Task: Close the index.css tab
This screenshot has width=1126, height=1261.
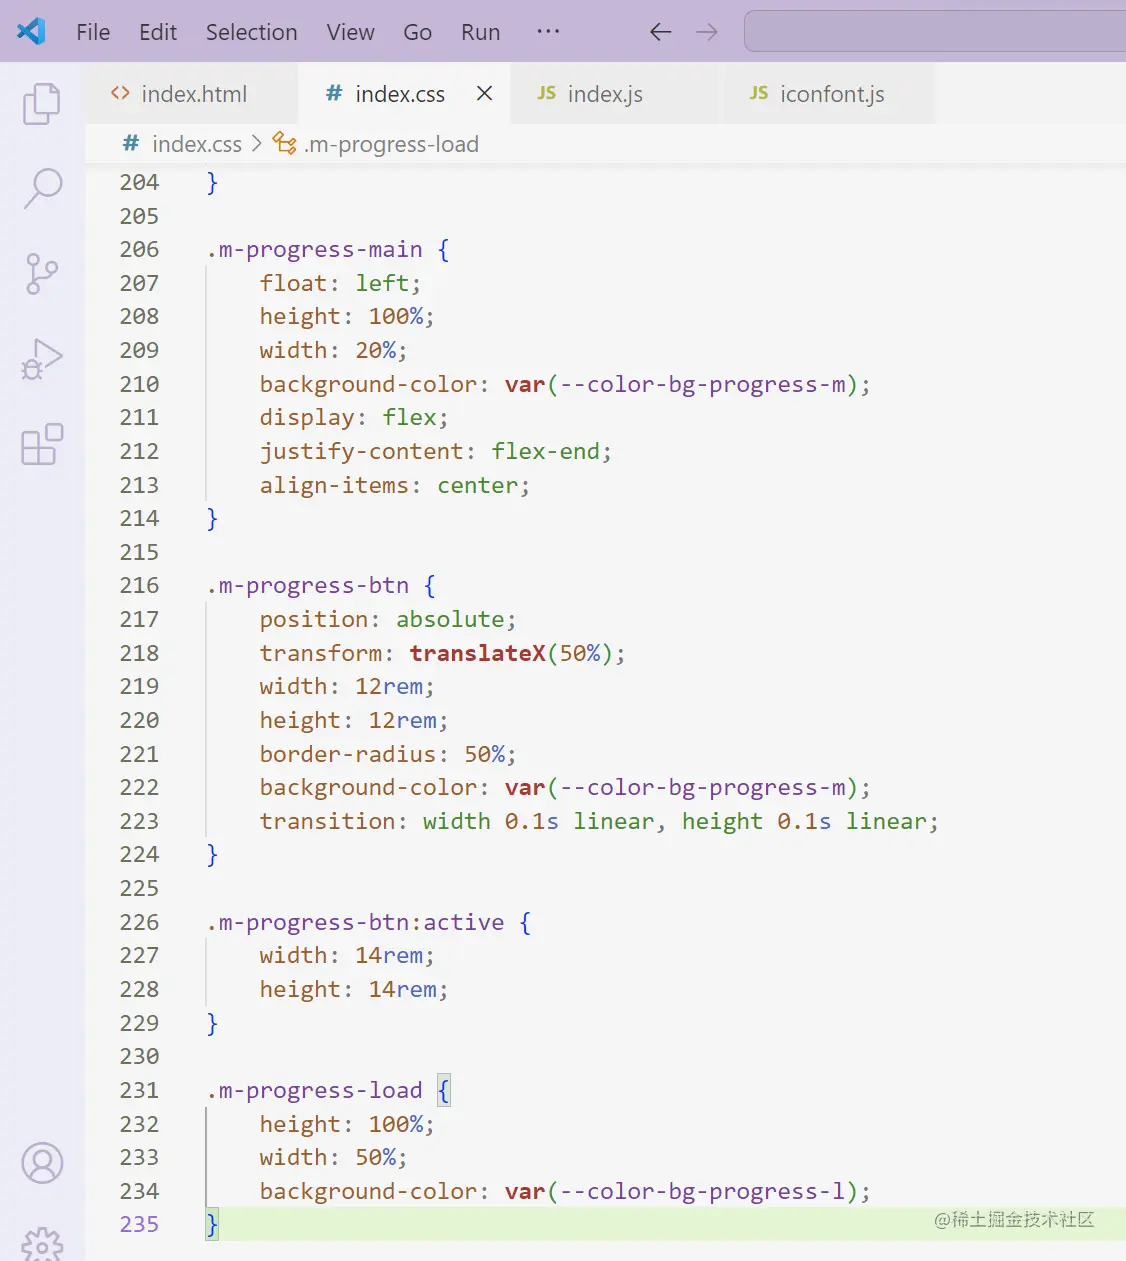Action: (x=484, y=93)
